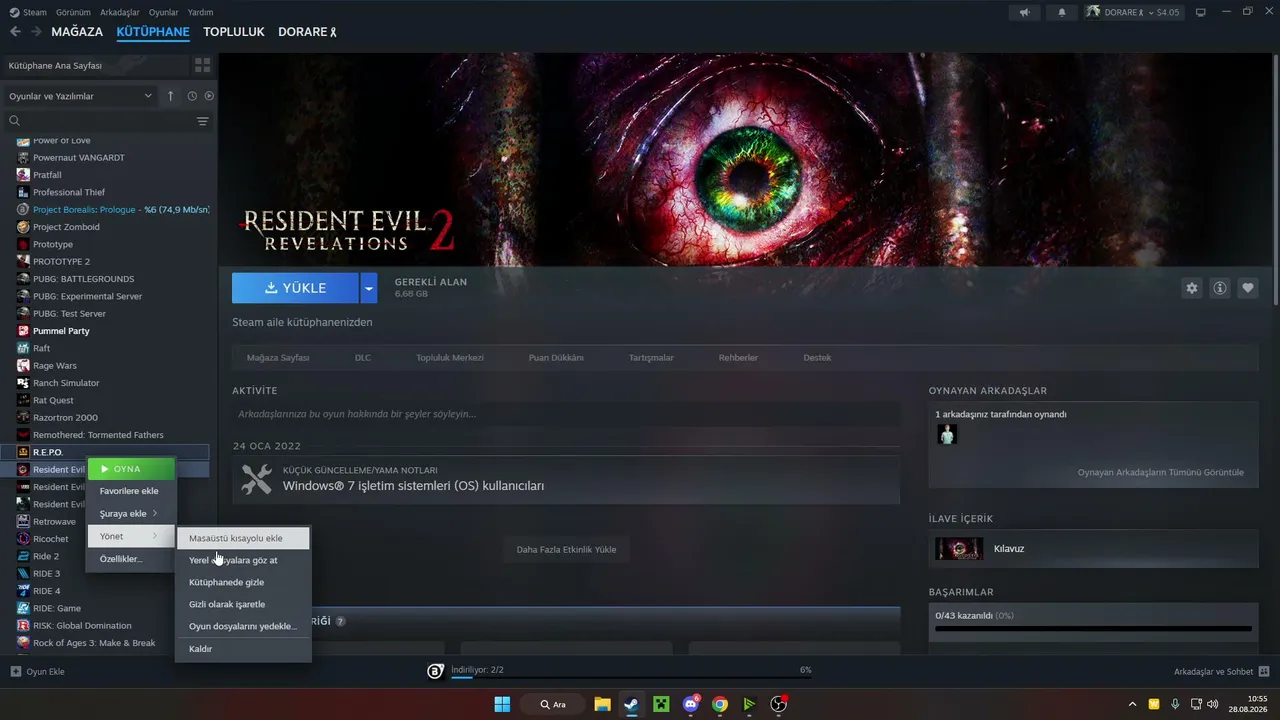Go back with the left arrow

point(15,32)
